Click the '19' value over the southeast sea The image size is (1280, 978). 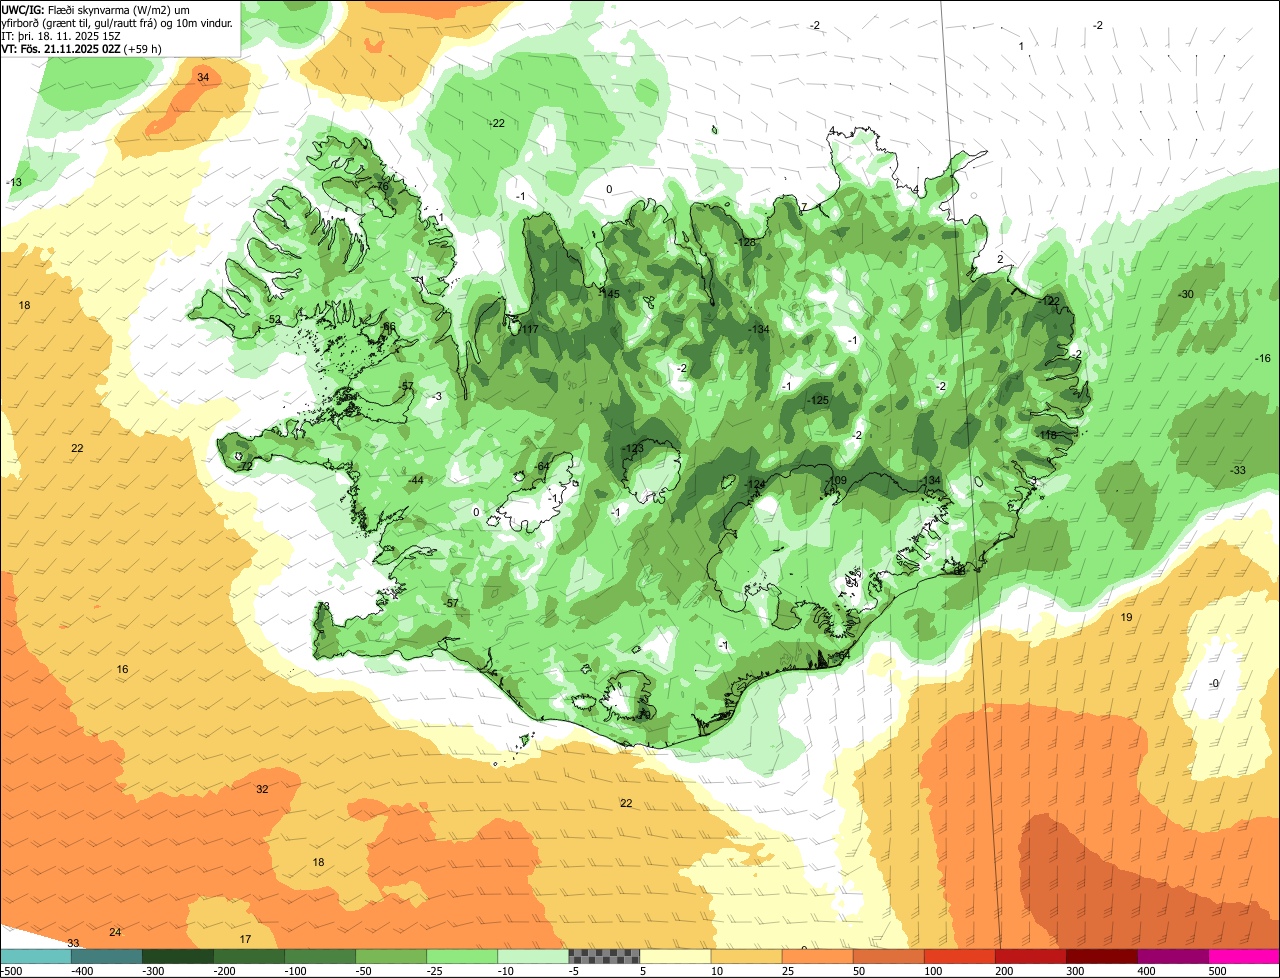[1126, 617]
